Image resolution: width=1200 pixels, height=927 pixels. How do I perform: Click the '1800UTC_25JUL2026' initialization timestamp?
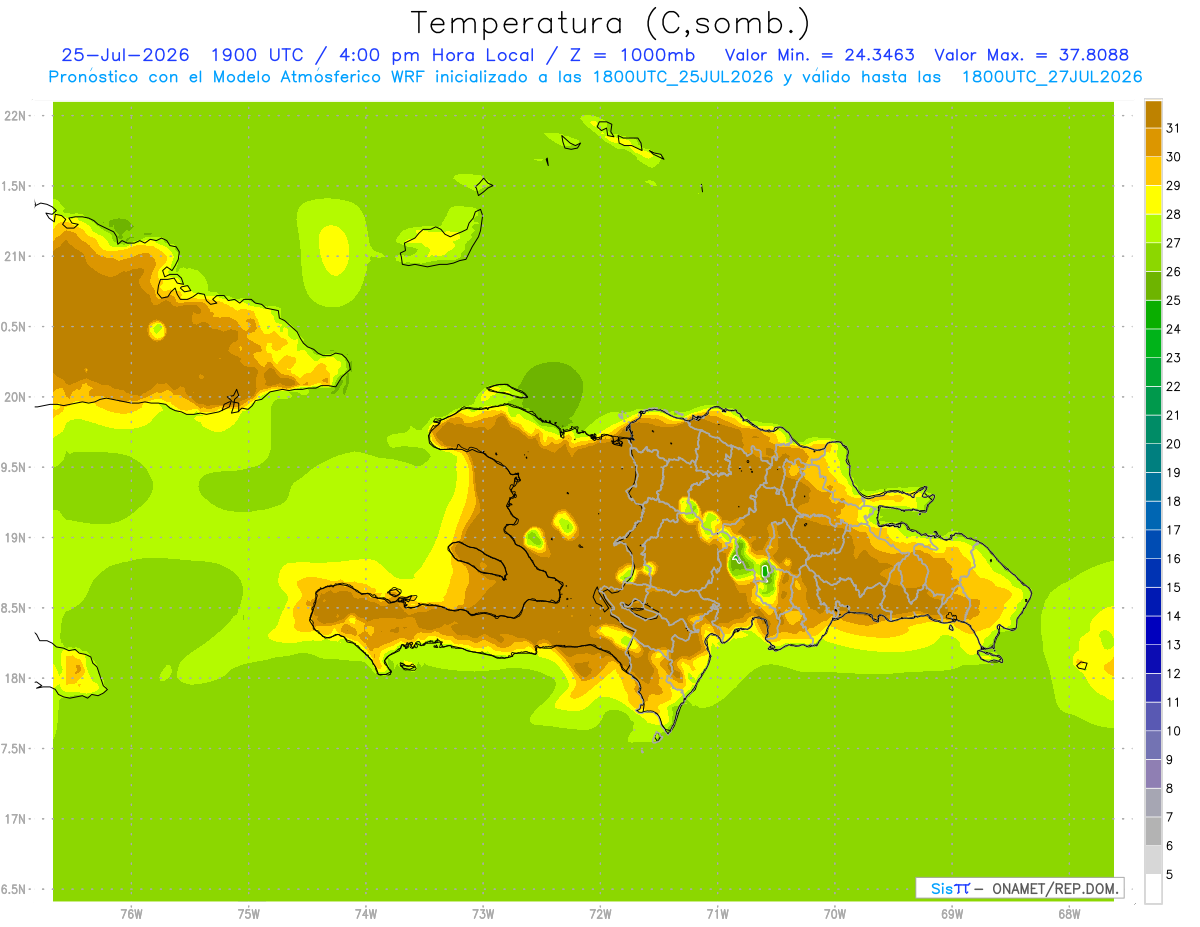(x=683, y=77)
